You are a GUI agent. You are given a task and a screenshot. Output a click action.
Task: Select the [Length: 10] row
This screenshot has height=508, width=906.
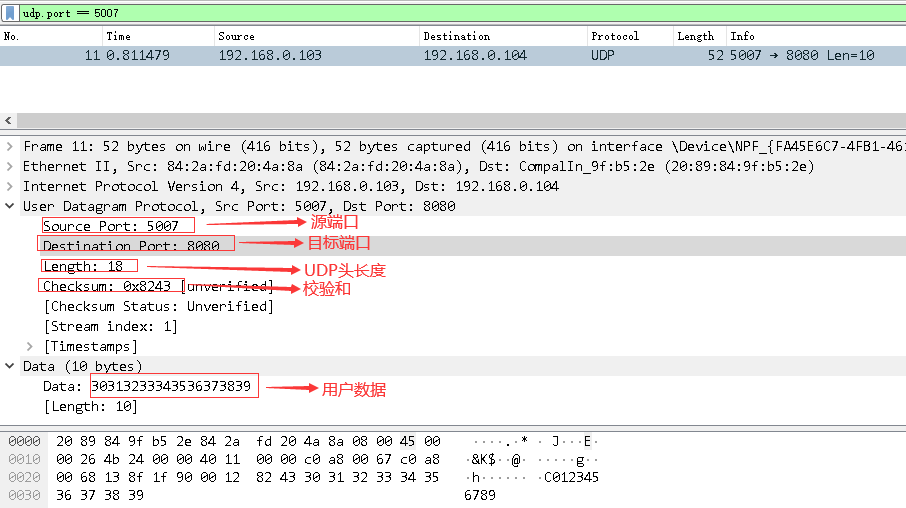point(91,406)
